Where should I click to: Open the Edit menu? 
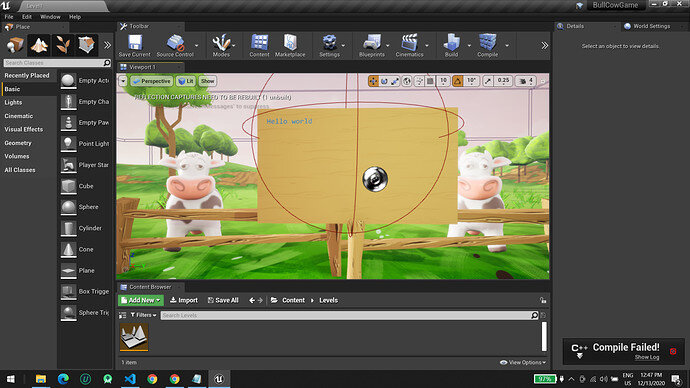[x=27, y=17]
